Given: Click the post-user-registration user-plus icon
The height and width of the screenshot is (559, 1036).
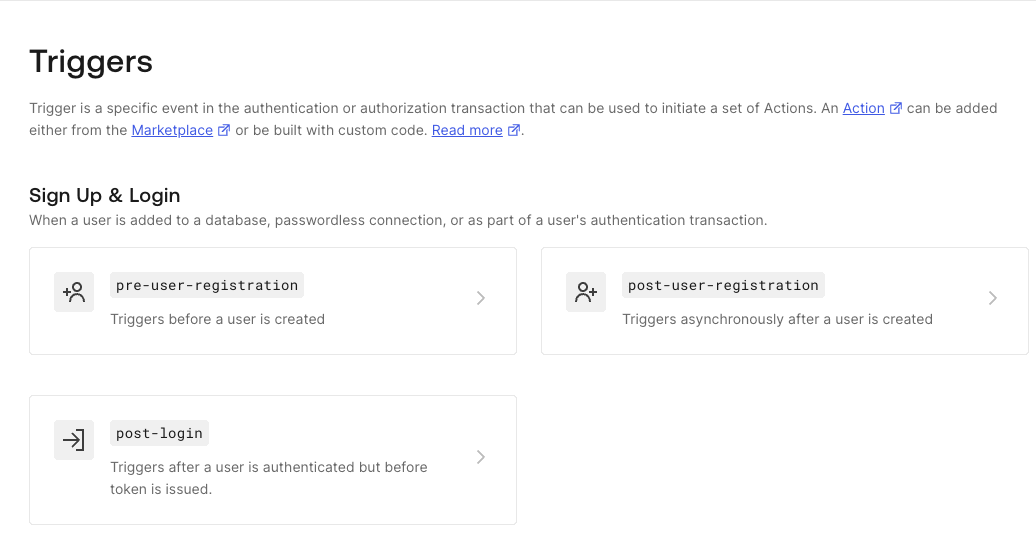Looking at the screenshot, I should coord(586,292).
